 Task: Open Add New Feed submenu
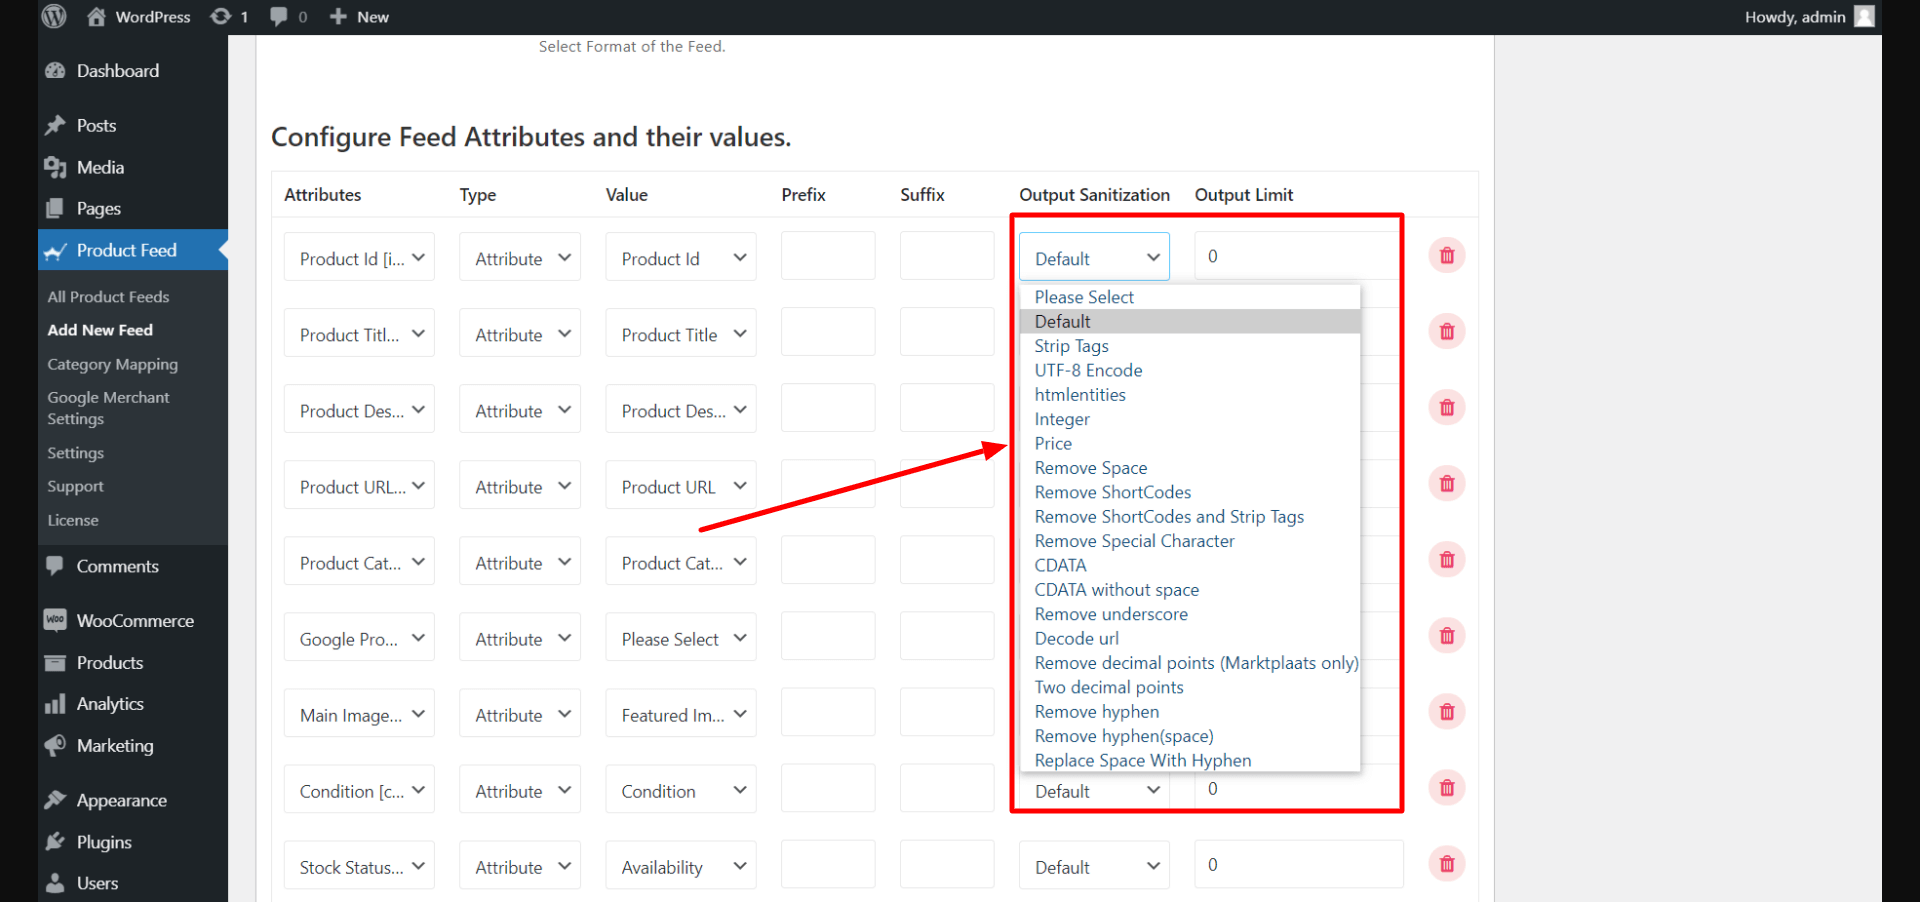100,330
